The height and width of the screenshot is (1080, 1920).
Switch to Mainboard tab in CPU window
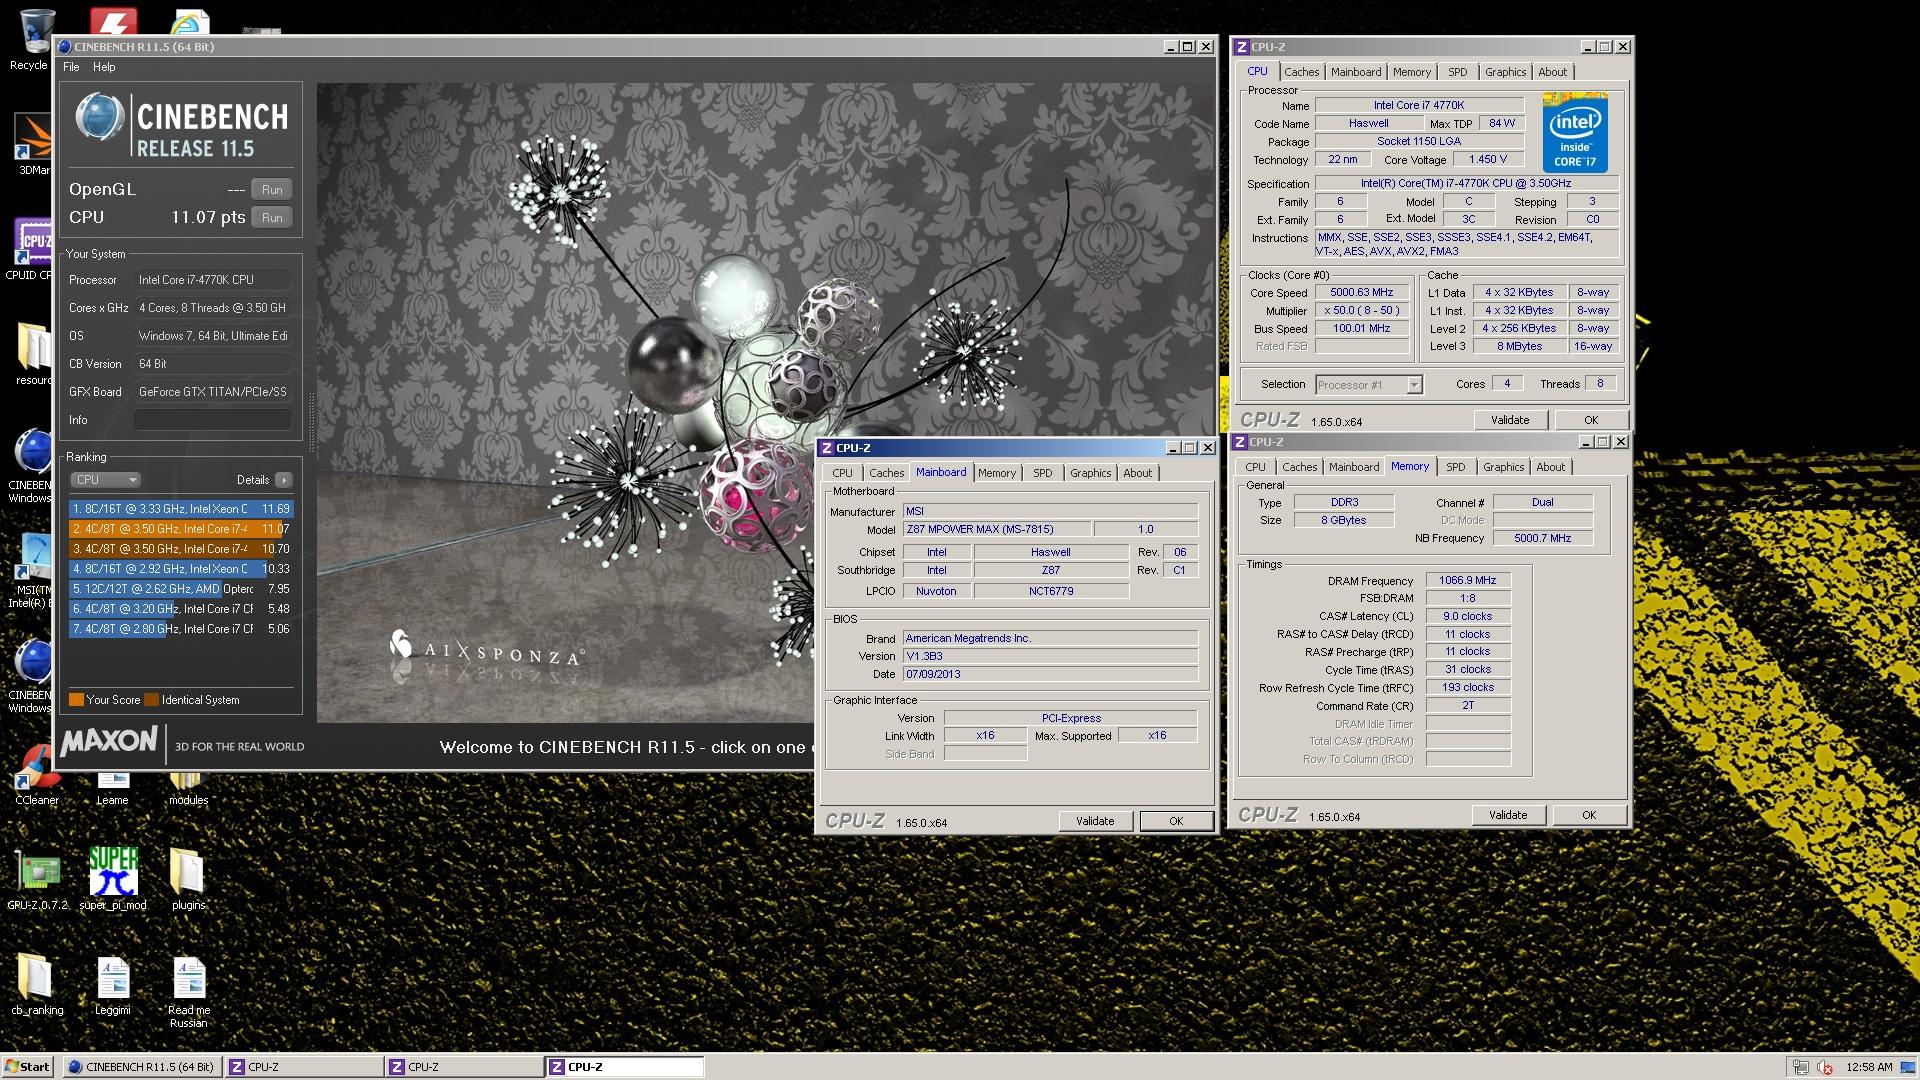point(1355,72)
